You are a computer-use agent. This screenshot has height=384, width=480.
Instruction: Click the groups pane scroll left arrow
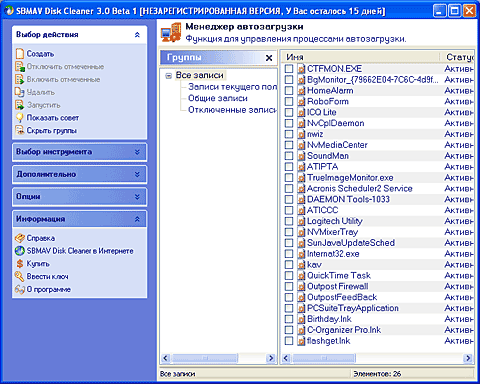click(x=166, y=358)
